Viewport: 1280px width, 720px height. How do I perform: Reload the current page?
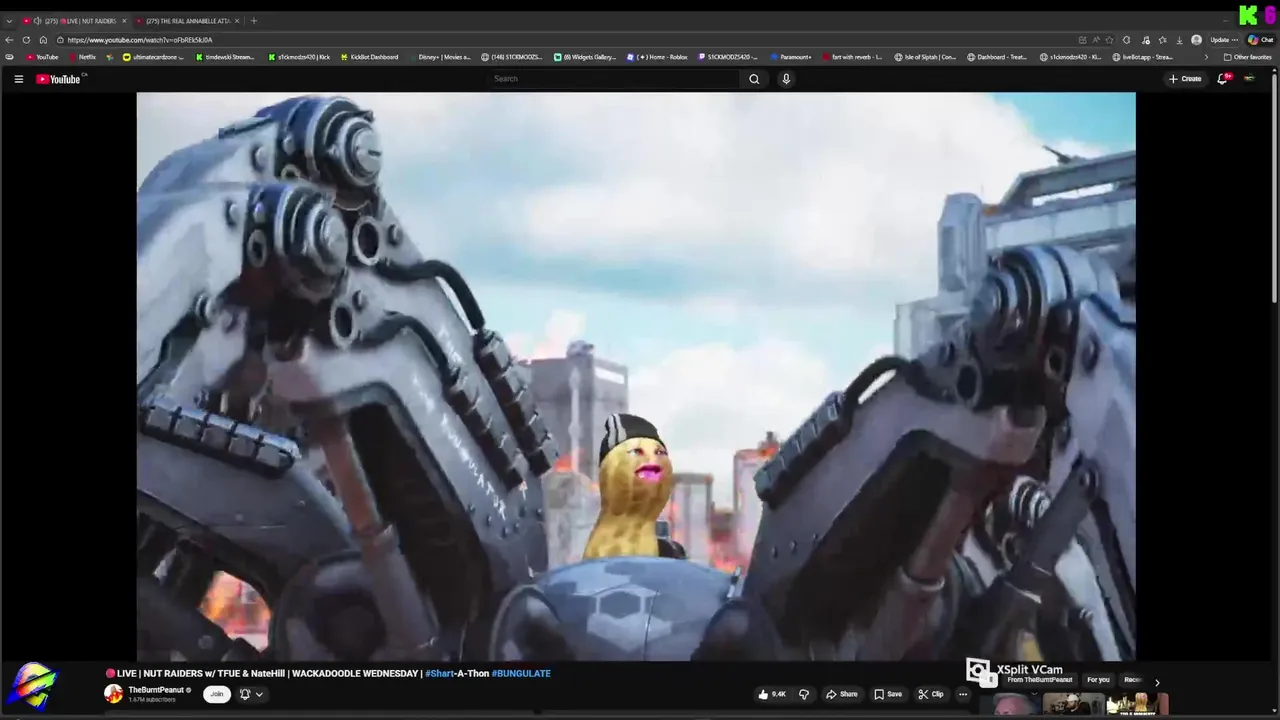coord(26,40)
